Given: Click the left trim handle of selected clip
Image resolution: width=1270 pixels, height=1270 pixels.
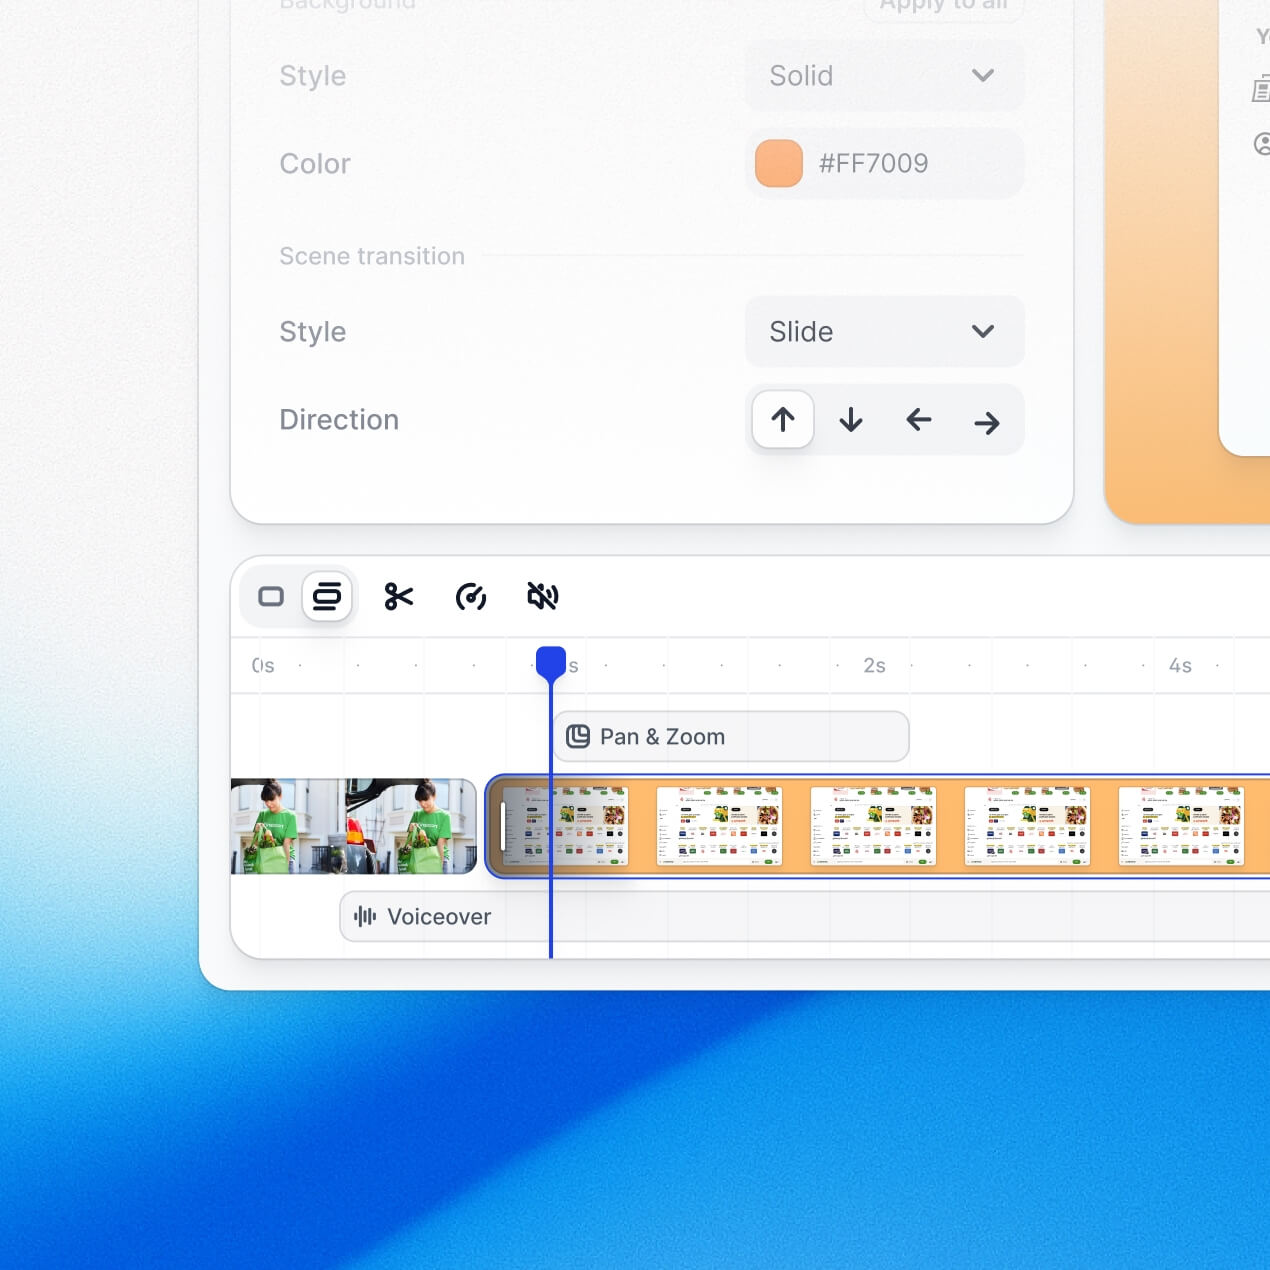Looking at the screenshot, I should (503, 827).
